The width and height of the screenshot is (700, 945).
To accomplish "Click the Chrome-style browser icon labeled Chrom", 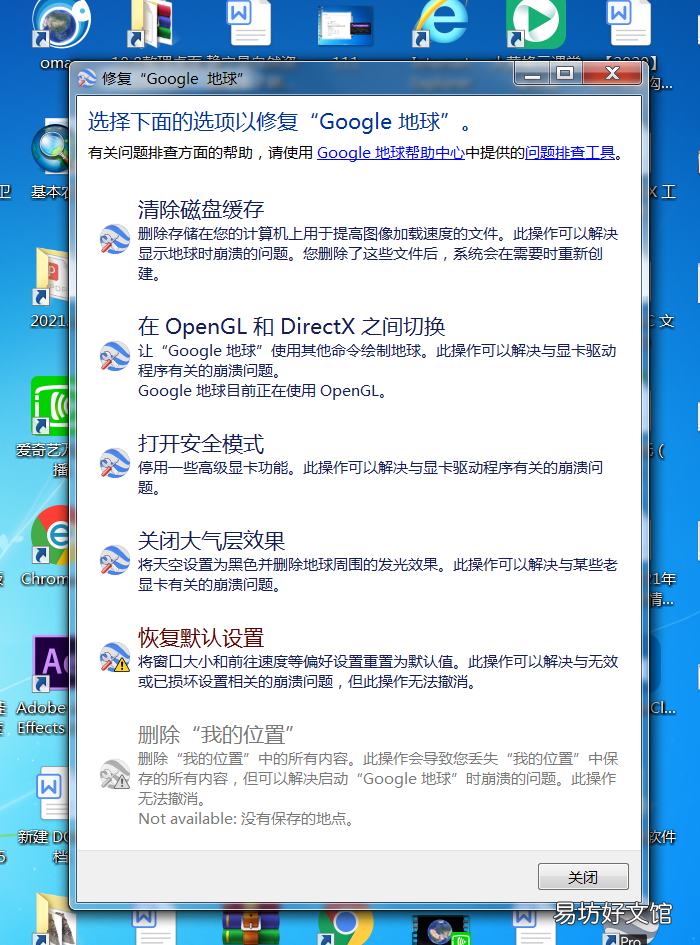I will pos(52,535).
